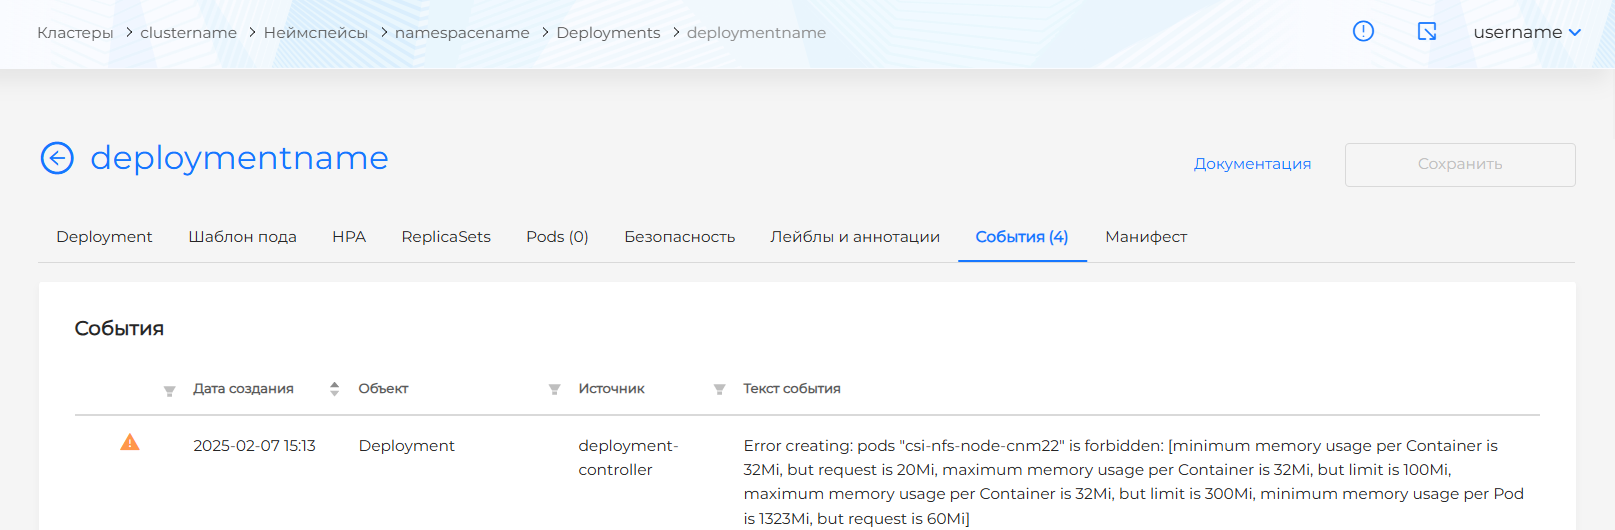1615x530 pixels.
Task: Click filter icon between Объект and Источник headers
Action: 554,390
